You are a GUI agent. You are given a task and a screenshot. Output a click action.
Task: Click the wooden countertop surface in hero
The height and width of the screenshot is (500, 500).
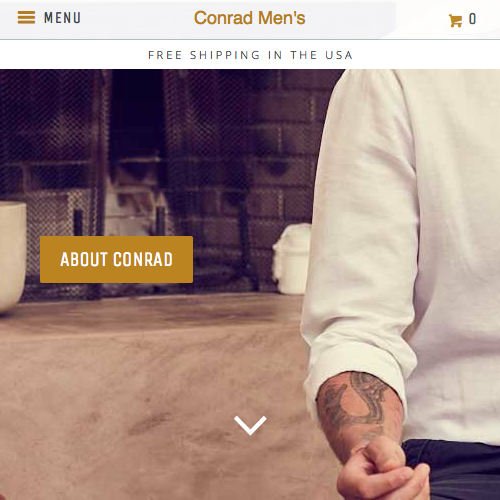[150, 383]
